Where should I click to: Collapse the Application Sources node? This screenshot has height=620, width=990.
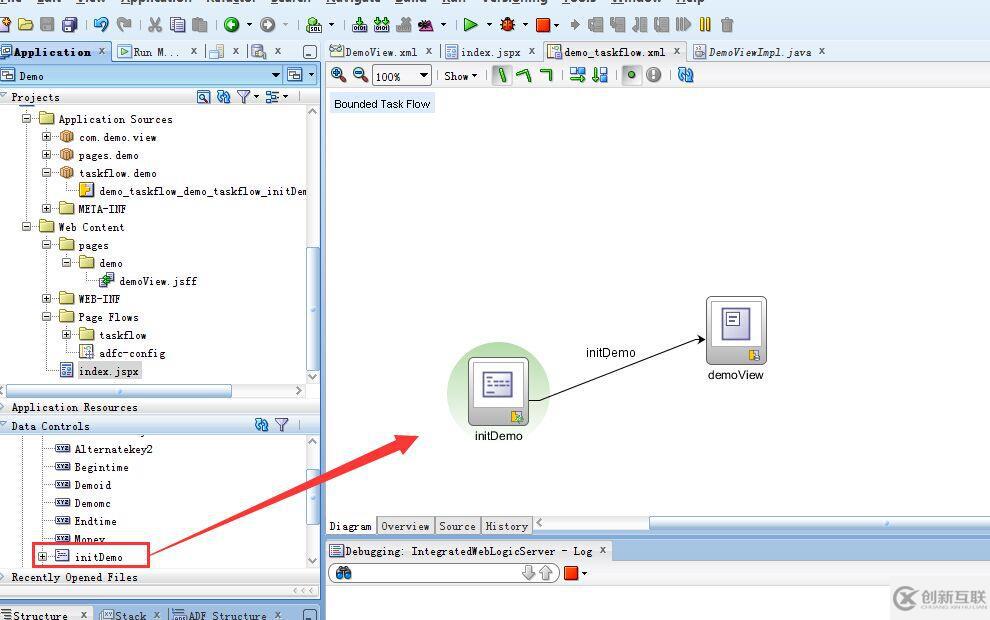click(x=27, y=118)
